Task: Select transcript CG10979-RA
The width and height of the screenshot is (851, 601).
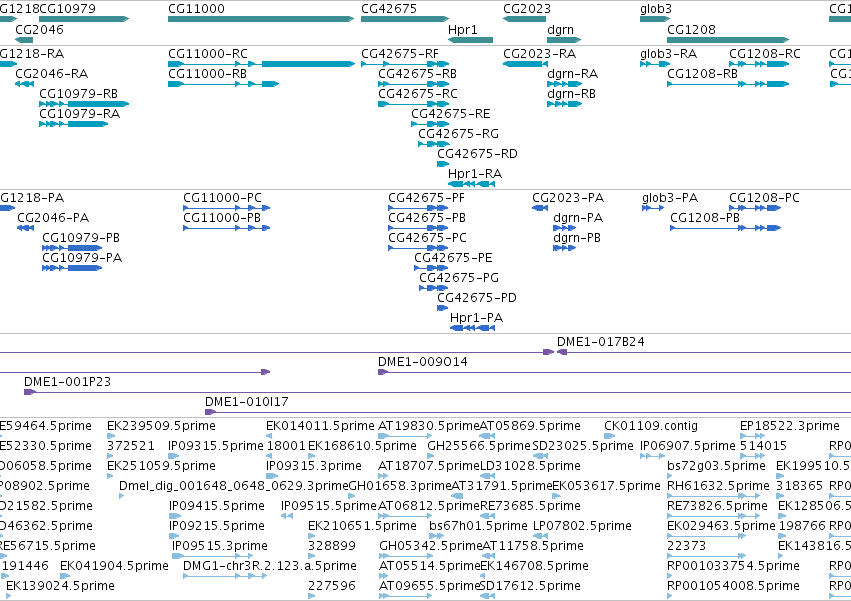Action: (x=79, y=114)
